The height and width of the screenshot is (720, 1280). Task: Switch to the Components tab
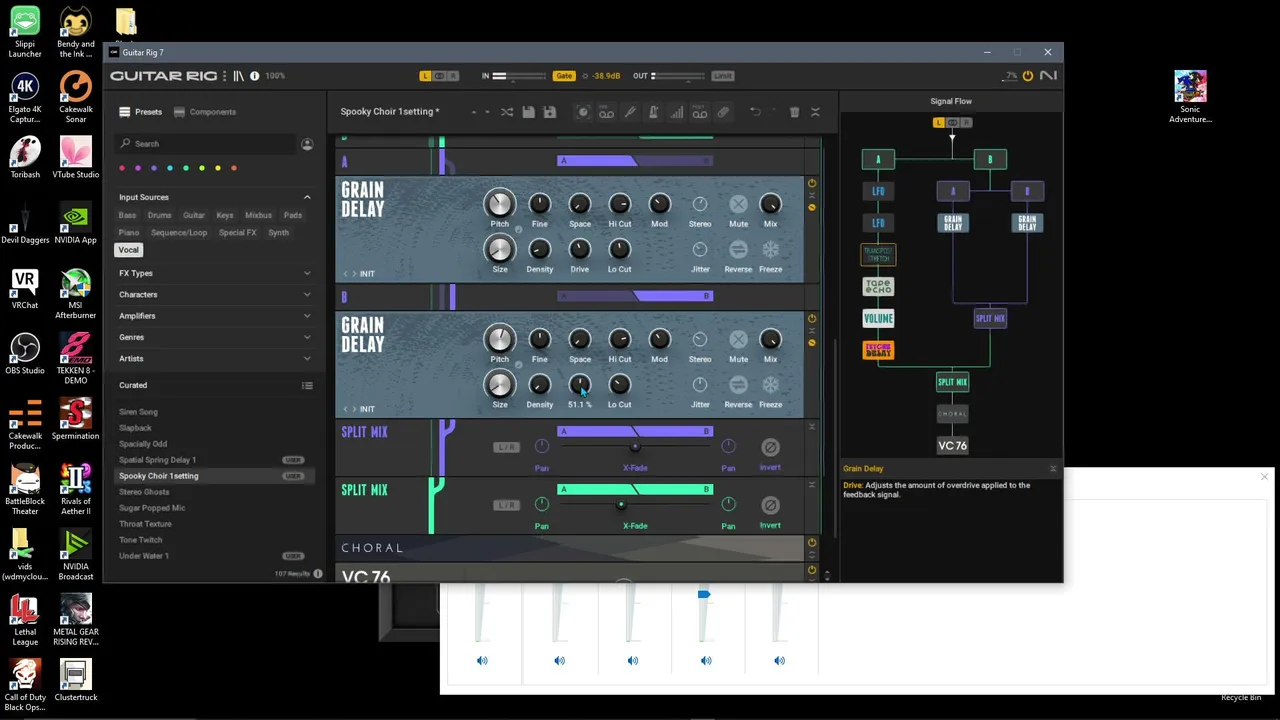[x=205, y=112]
